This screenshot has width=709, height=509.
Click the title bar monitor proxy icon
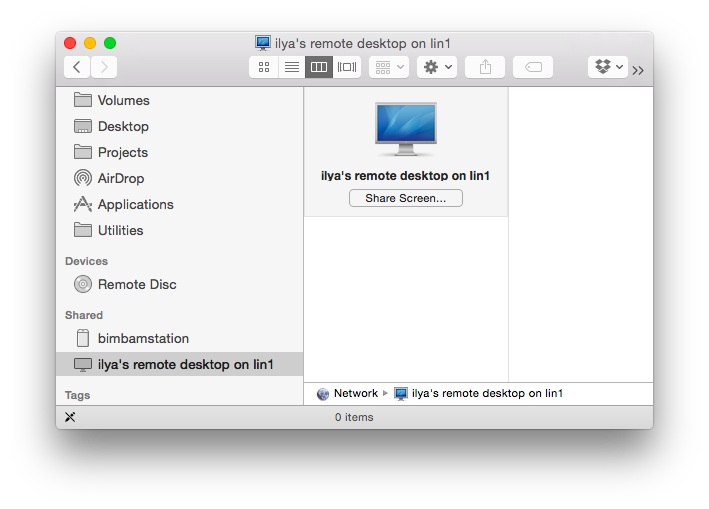point(263,43)
